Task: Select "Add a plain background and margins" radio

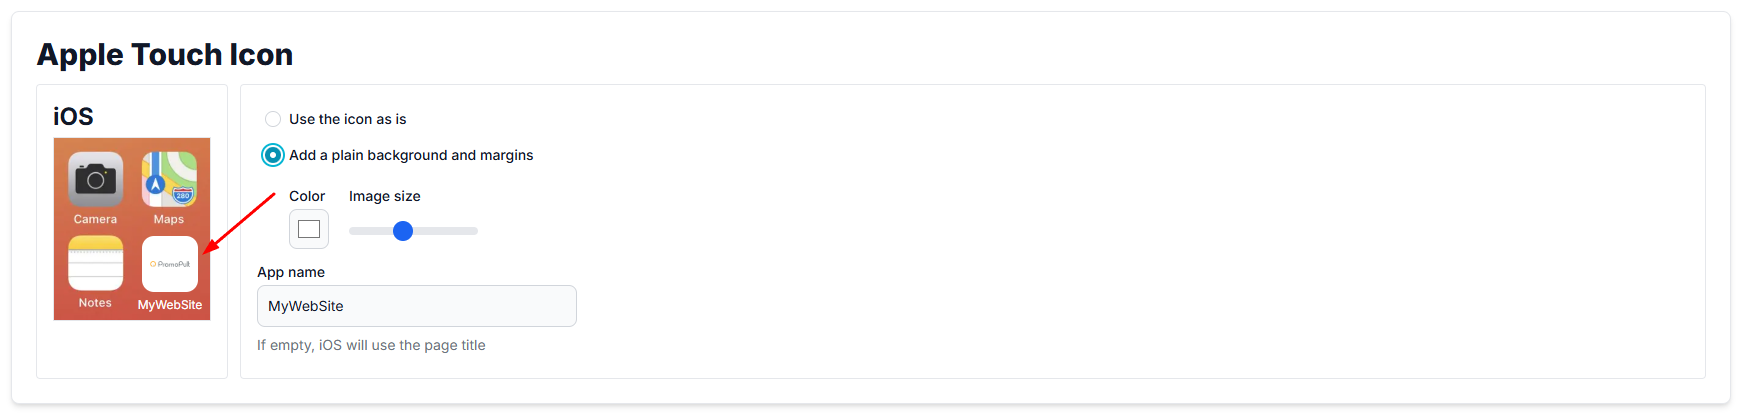Action: click(273, 155)
